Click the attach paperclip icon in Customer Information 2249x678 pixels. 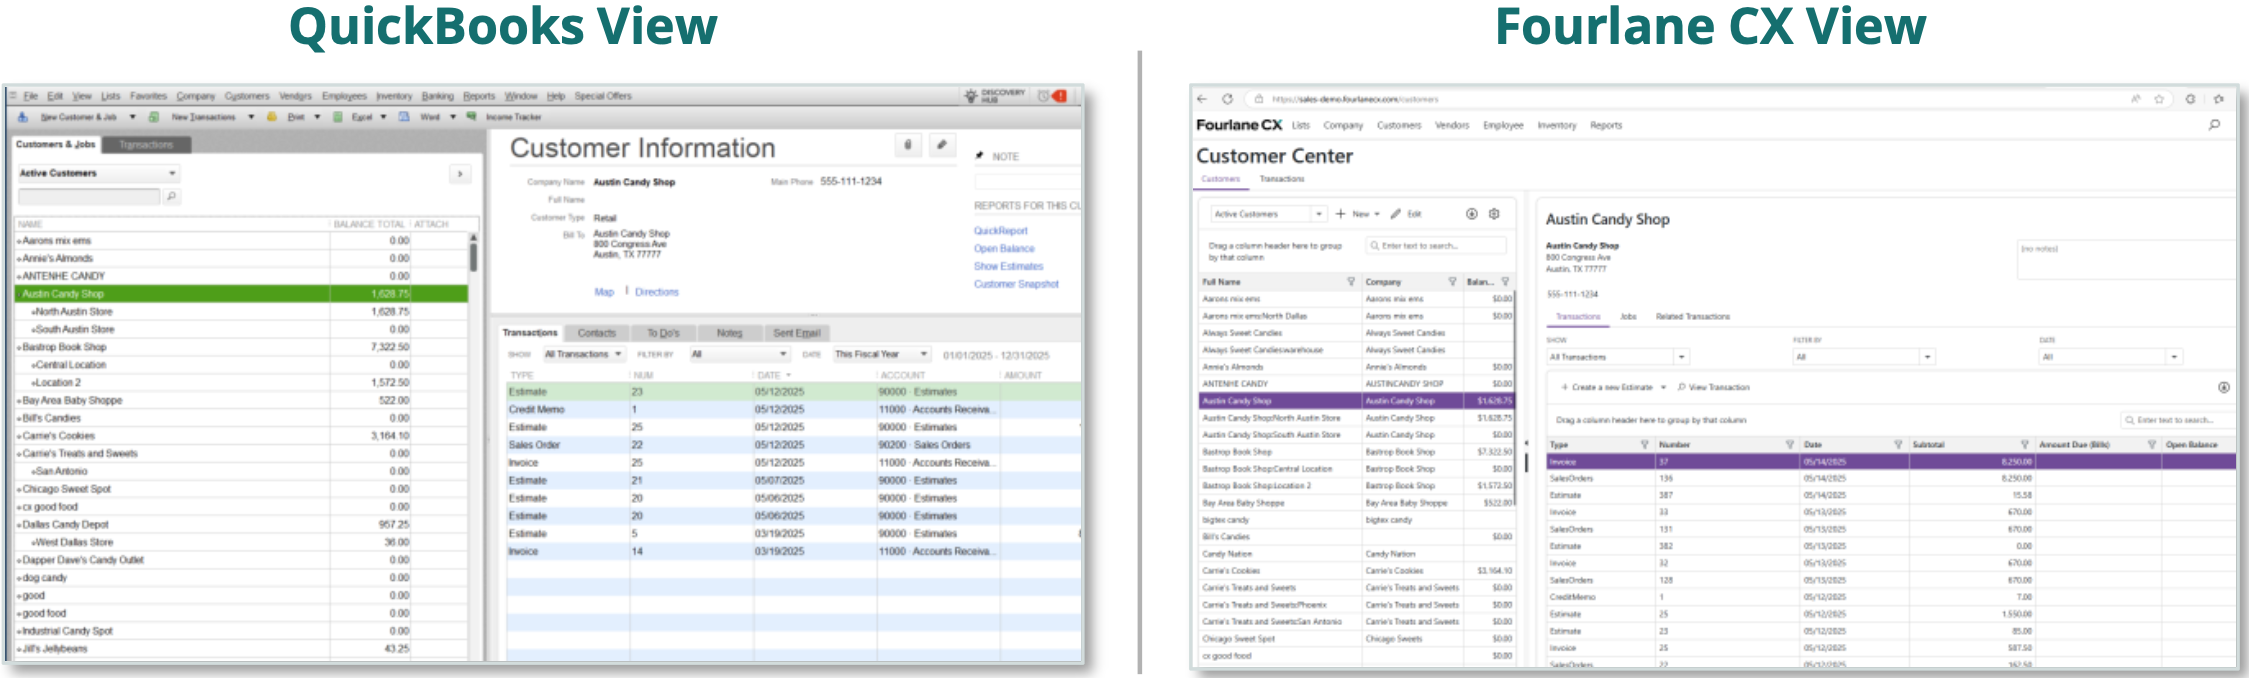(908, 146)
